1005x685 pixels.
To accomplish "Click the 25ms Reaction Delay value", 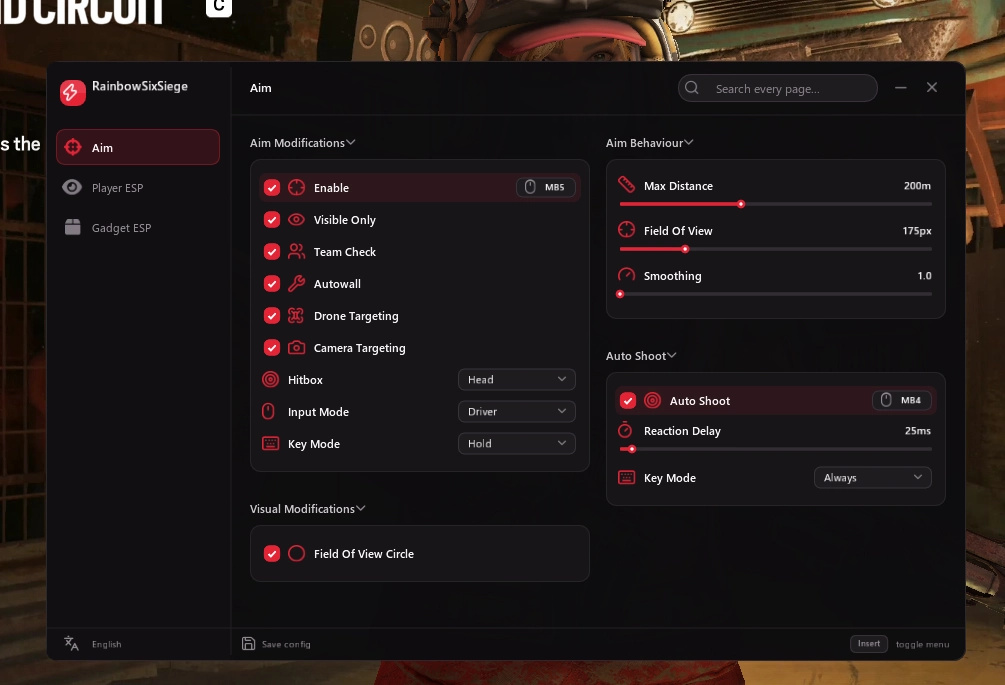I will (918, 431).
